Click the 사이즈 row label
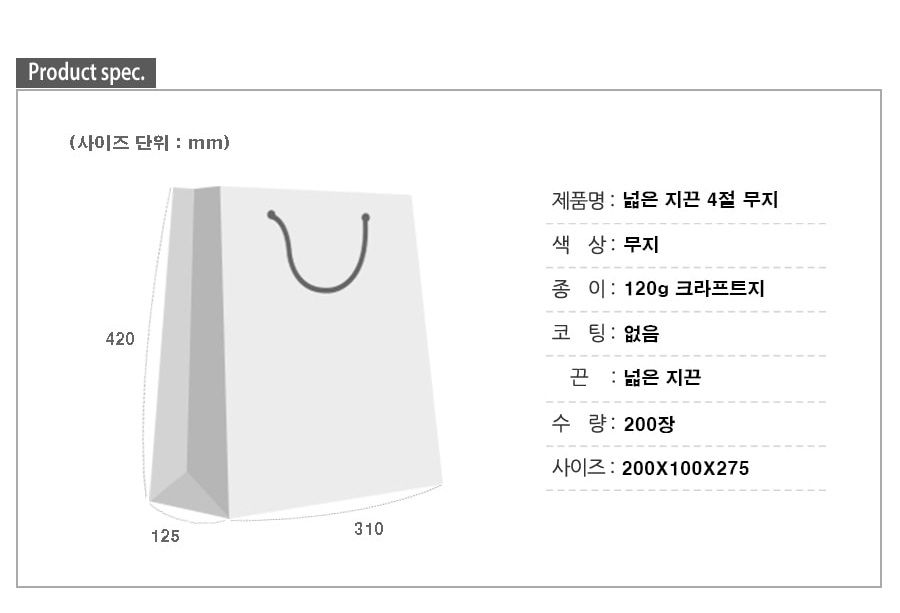This screenshot has width=900, height=613. point(578,467)
